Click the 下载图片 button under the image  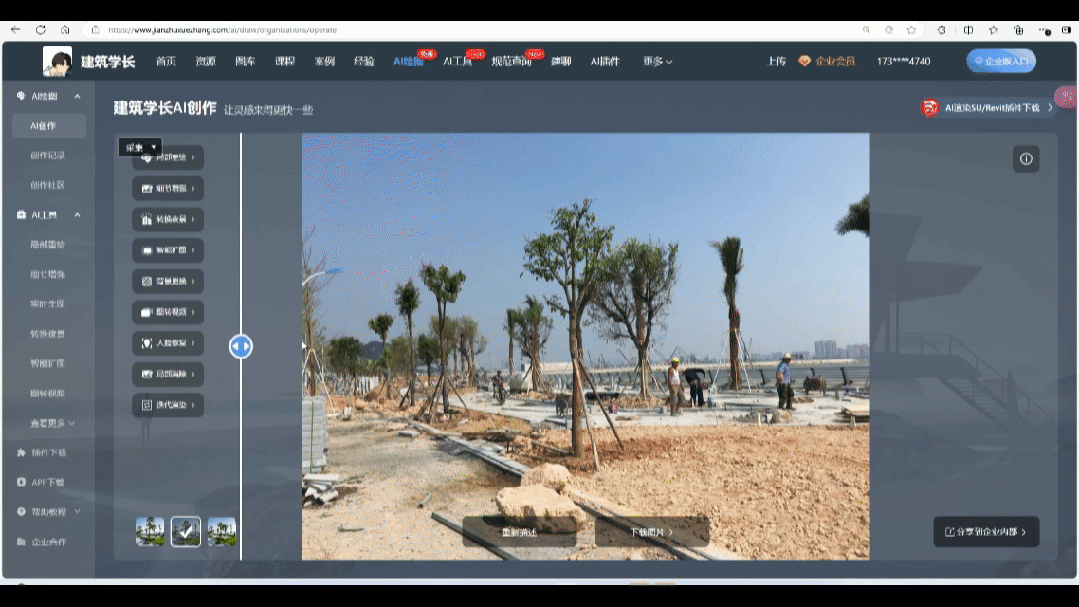click(x=652, y=532)
